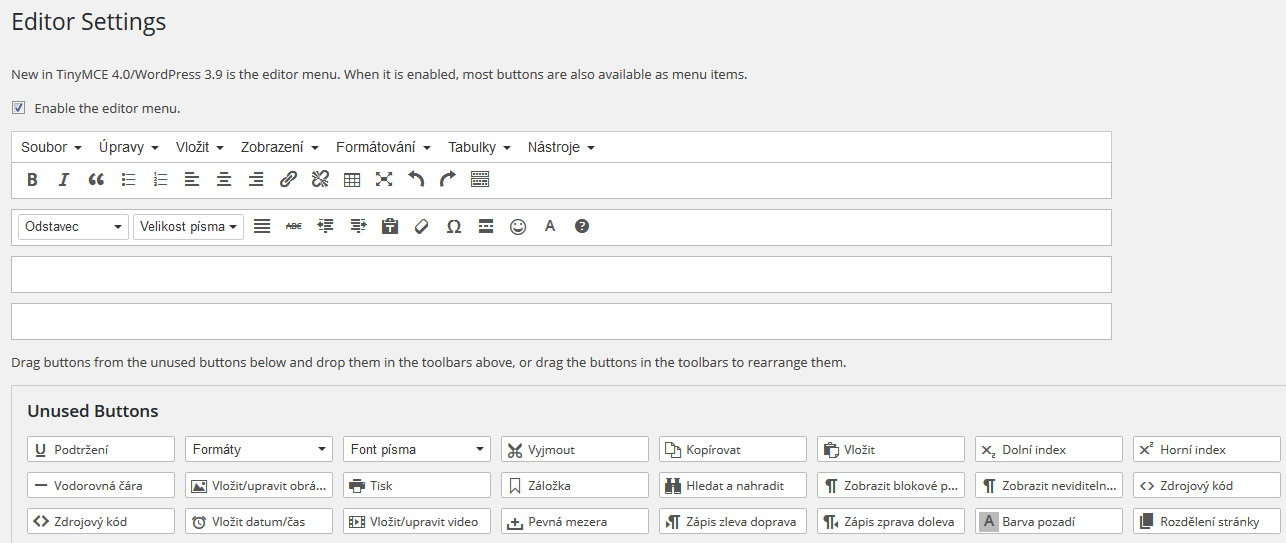Viewport: 1286px width, 543px height.
Task: Click the Kopírovat button
Action: pyautogui.click(x=733, y=450)
